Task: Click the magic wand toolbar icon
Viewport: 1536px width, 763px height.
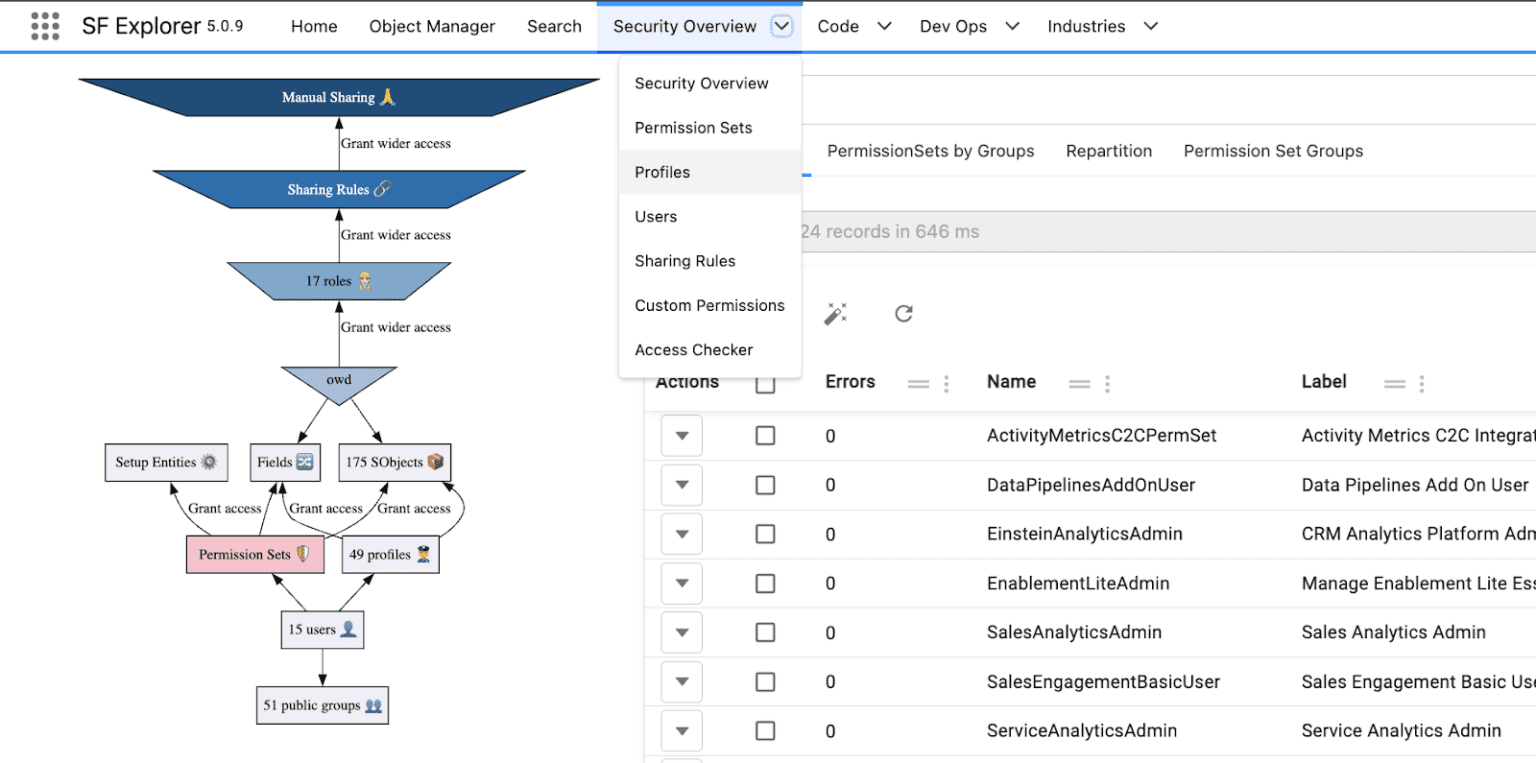Action: pyautogui.click(x=835, y=314)
